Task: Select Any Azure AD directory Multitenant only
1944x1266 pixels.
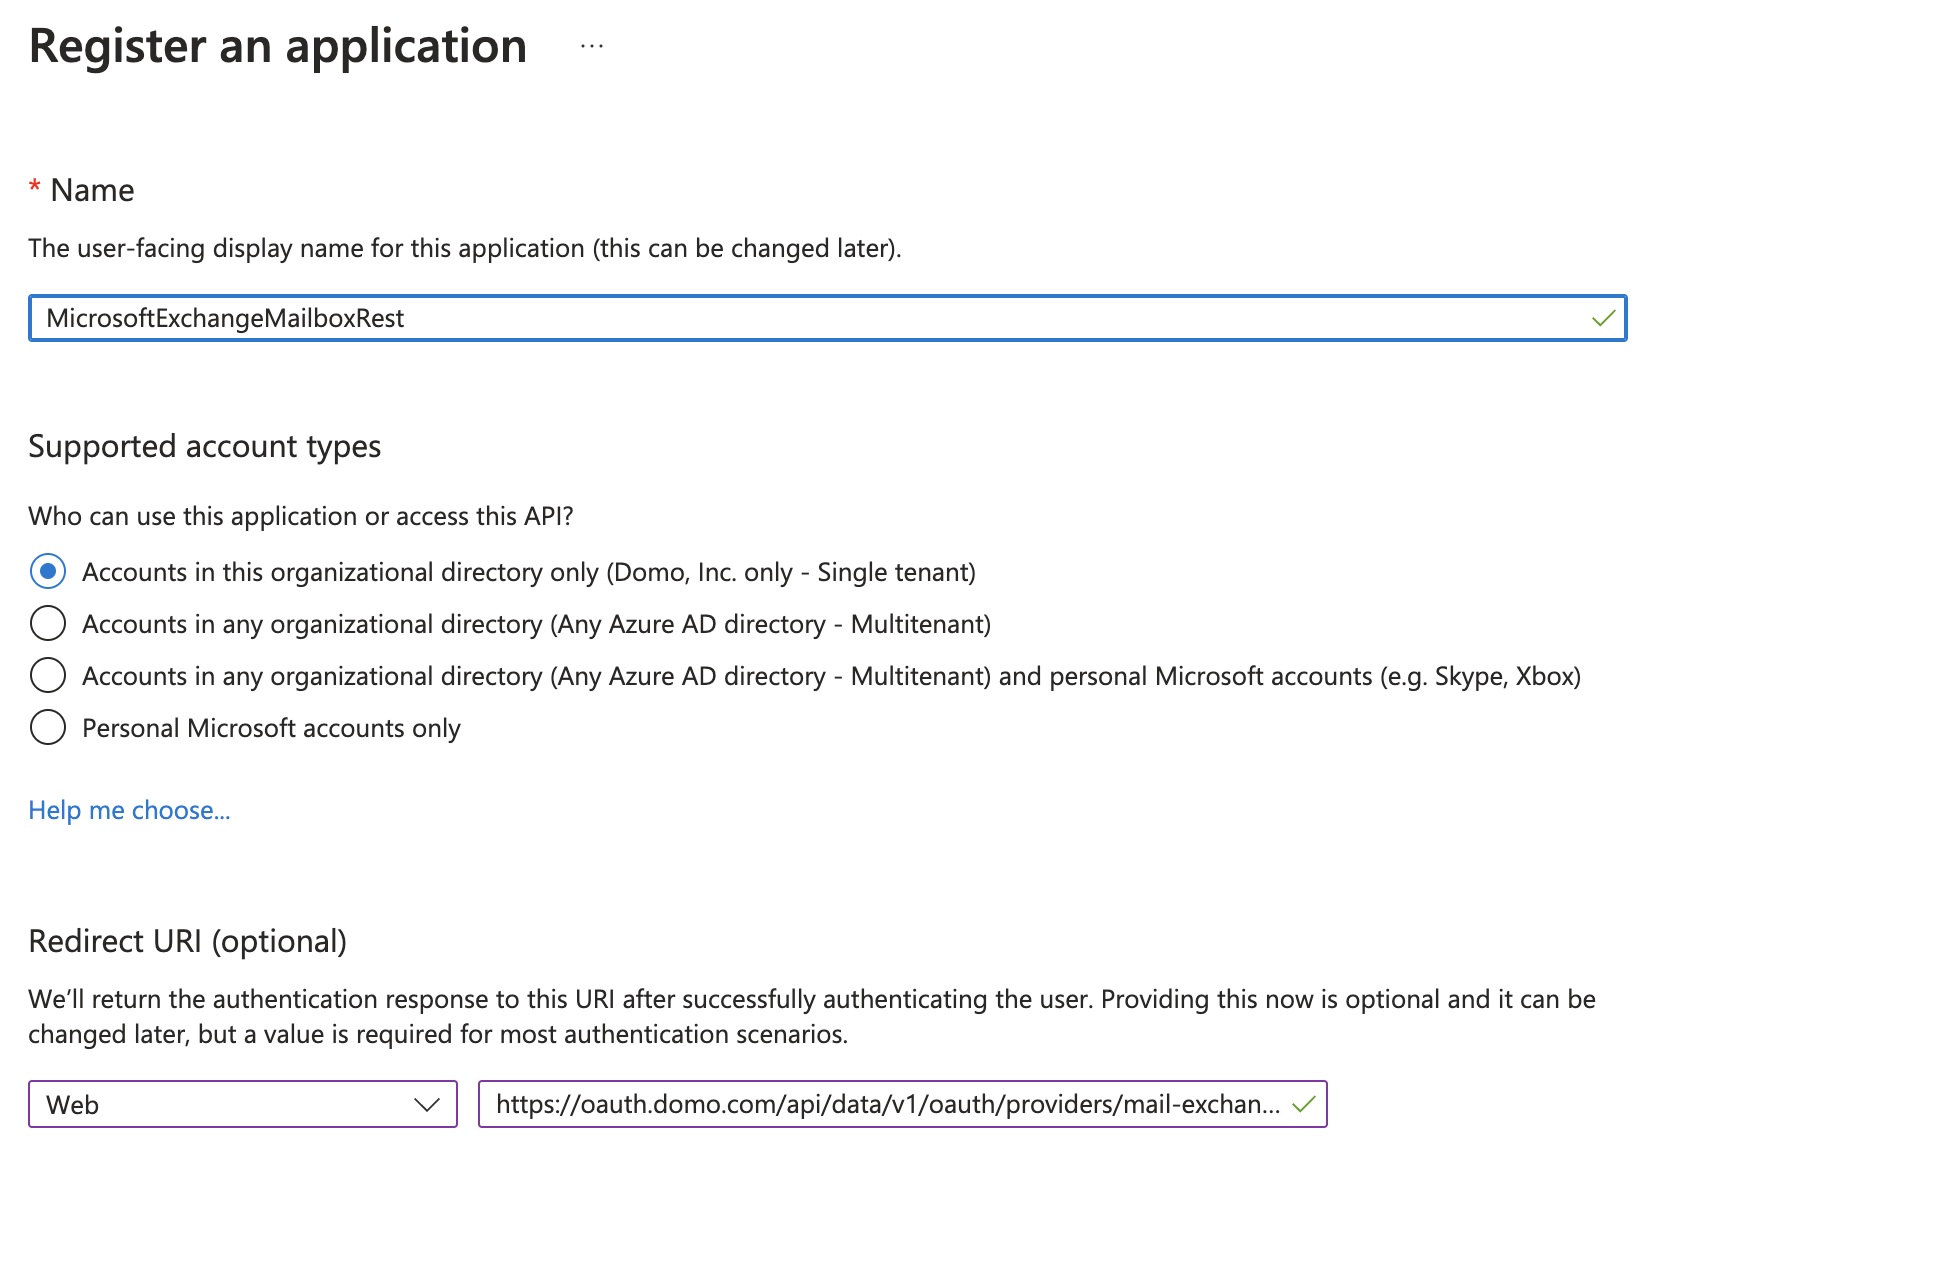Action: [x=48, y=624]
